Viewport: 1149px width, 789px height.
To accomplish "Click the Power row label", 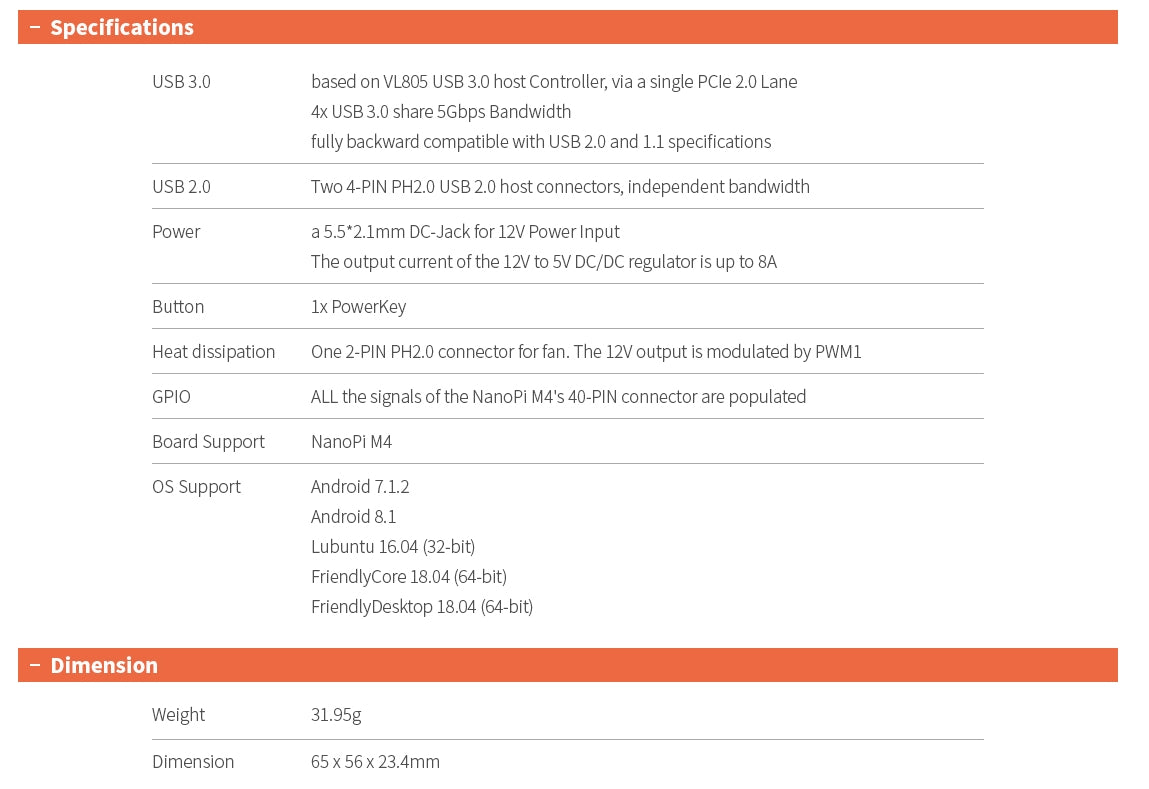I will coord(176,232).
